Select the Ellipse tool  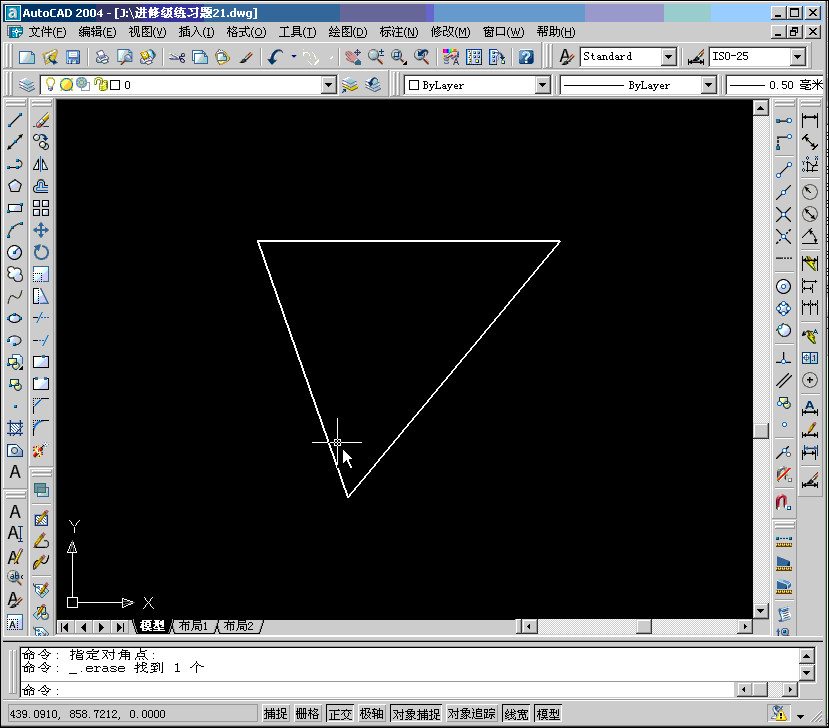tap(15, 318)
